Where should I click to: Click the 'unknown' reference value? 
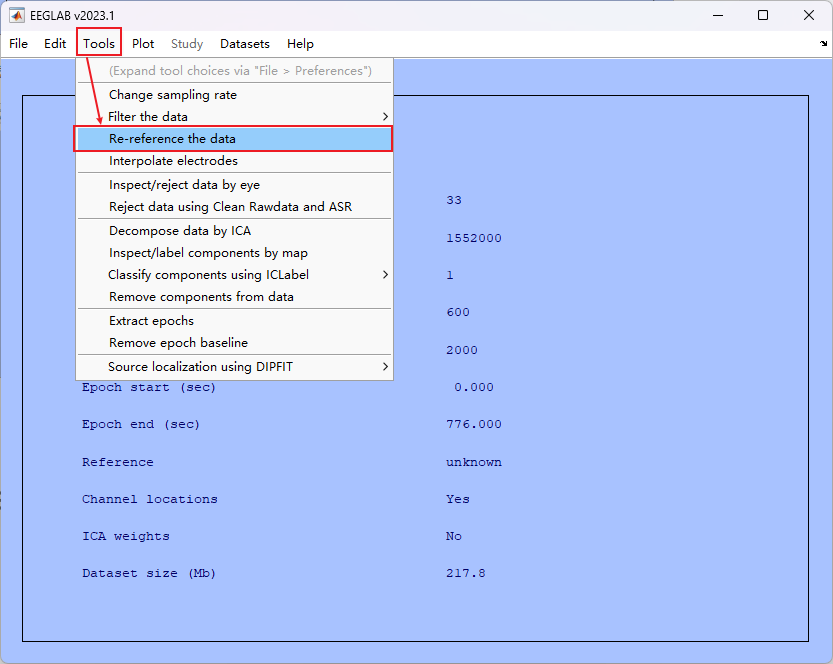click(x=474, y=462)
